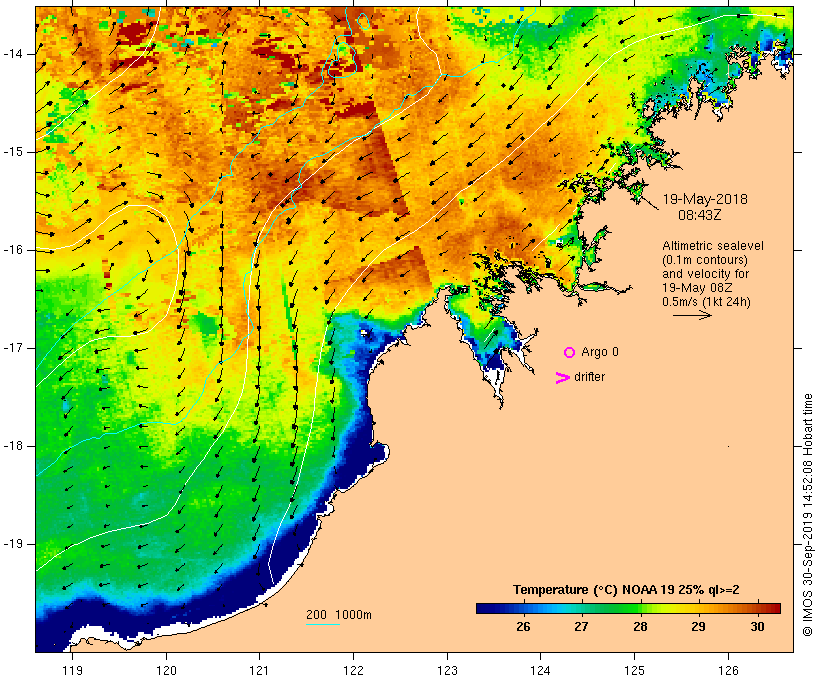This screenshot has height=680, width=820.
Task: Click the date text 19-May-2018
Action: (x=705, y=199)
